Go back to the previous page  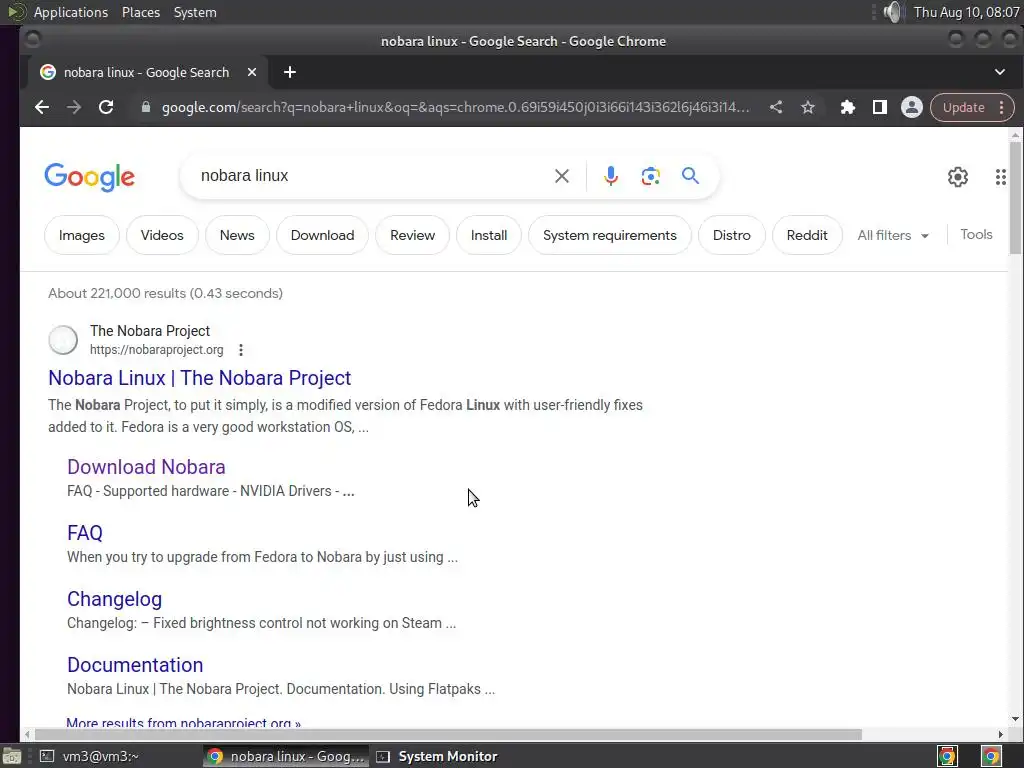(42, 107)
